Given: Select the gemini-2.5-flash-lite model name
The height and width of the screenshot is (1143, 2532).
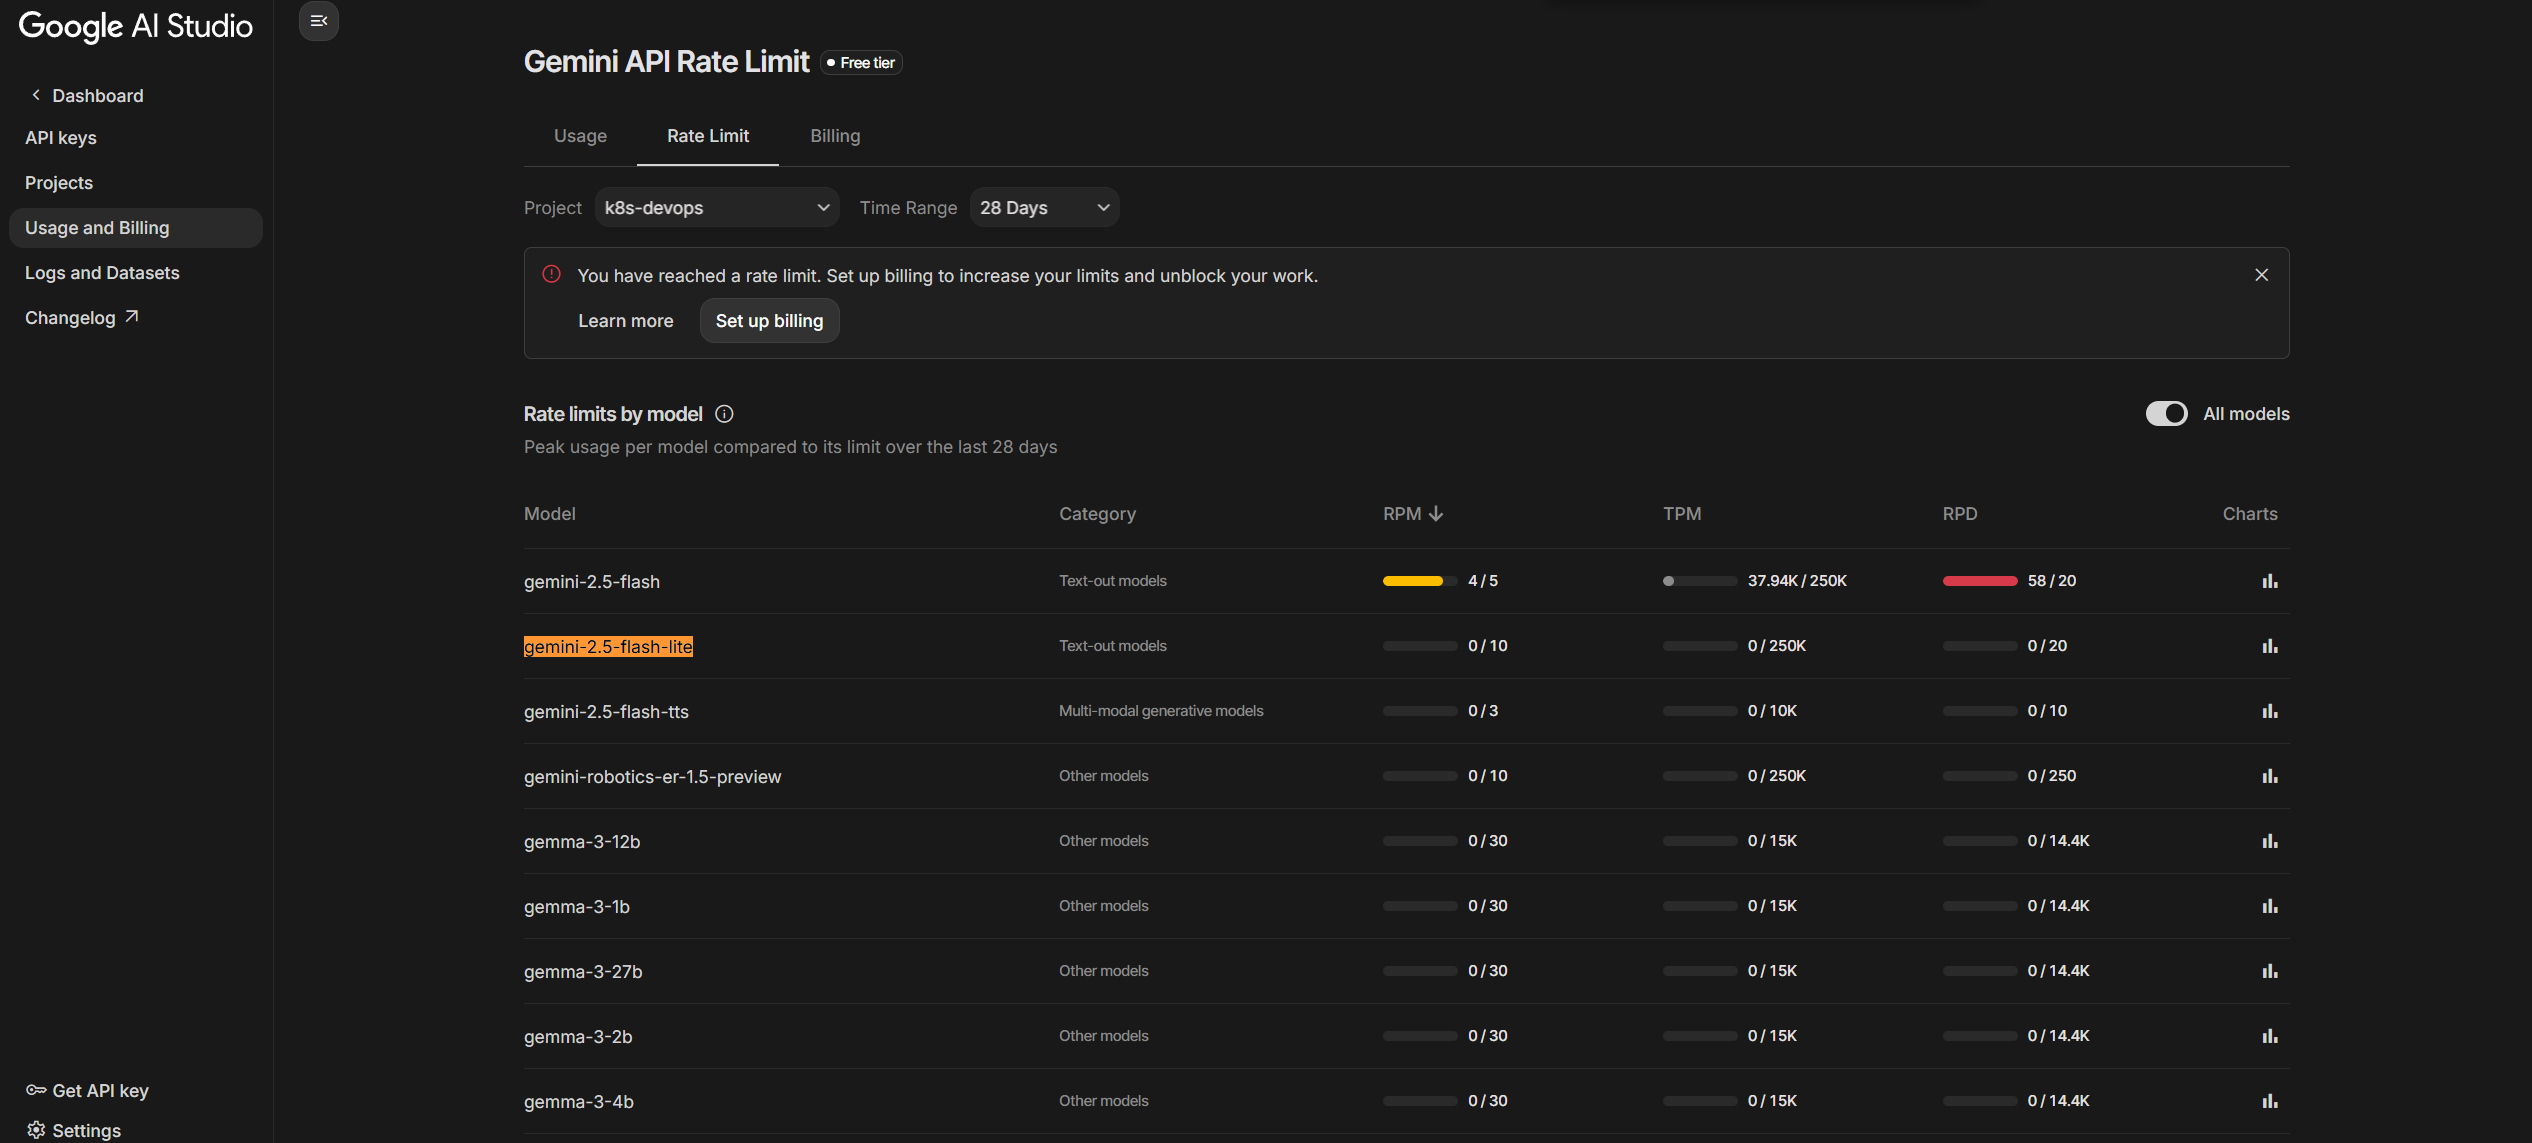Looking at the screenshot, I should pos(608,647).
